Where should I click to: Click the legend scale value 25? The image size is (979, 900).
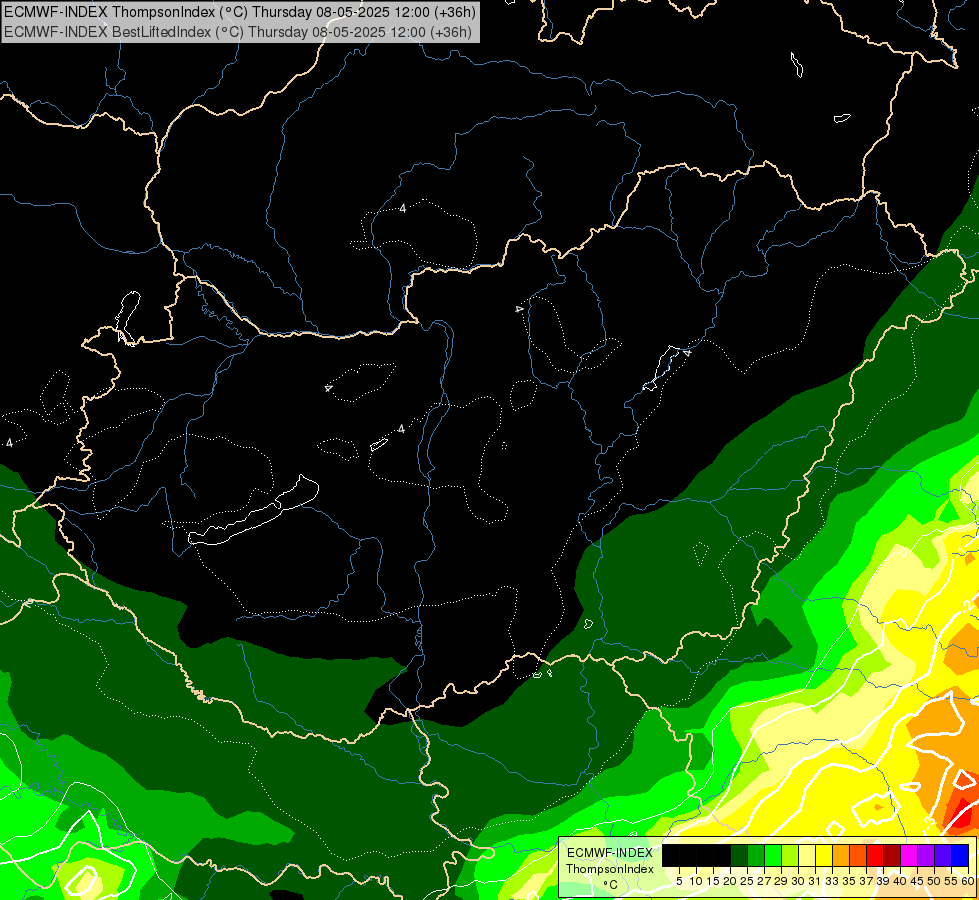(747, 881)
